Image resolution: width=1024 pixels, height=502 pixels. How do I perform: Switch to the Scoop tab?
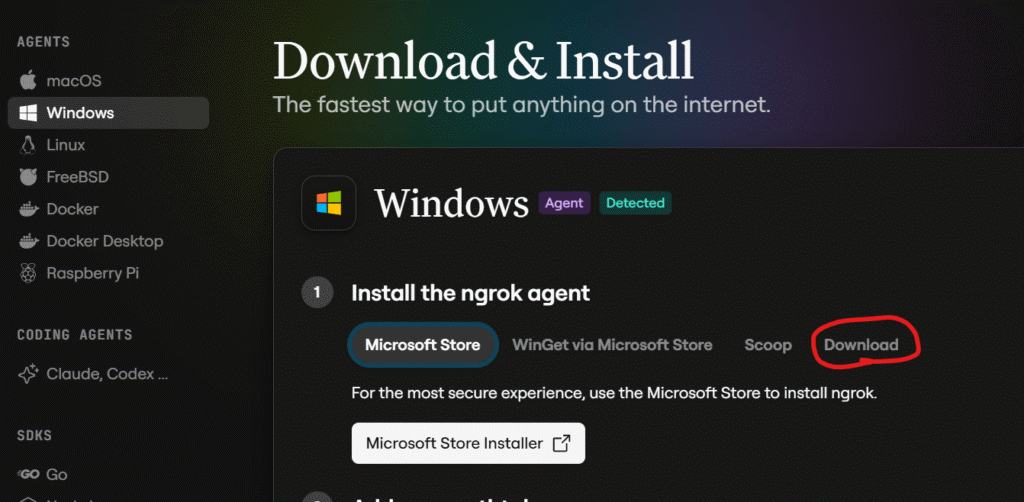768,345
